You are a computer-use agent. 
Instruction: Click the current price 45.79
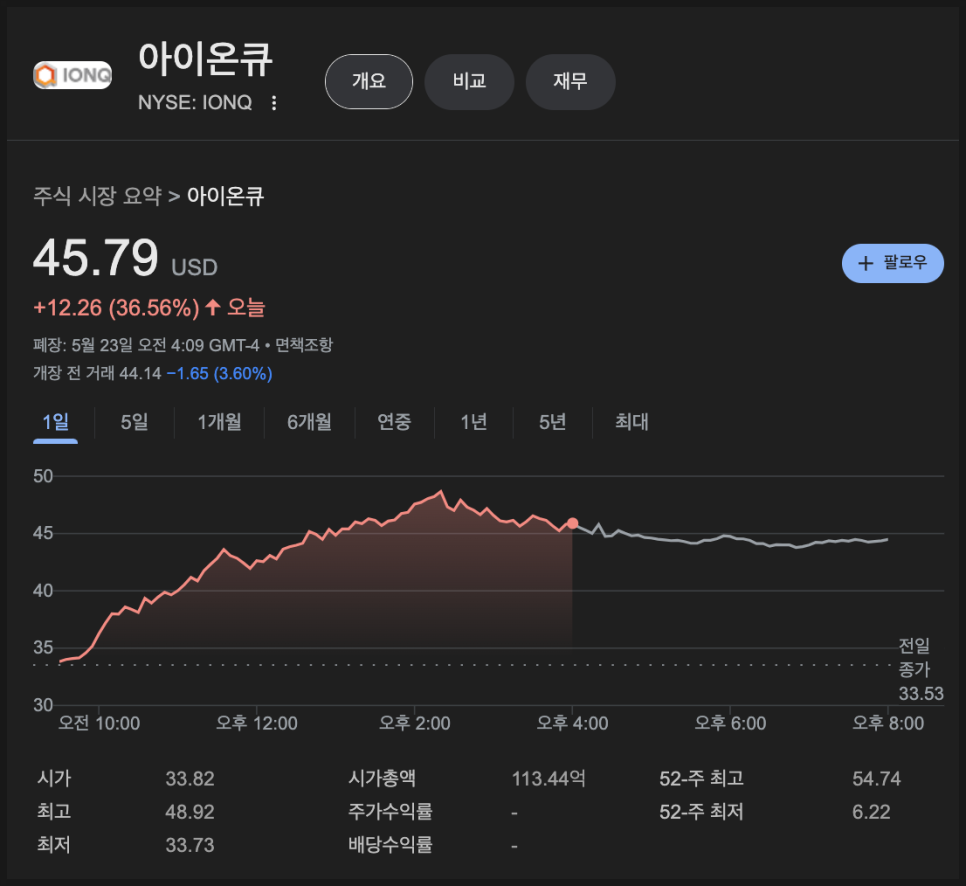tap(96, 258)
